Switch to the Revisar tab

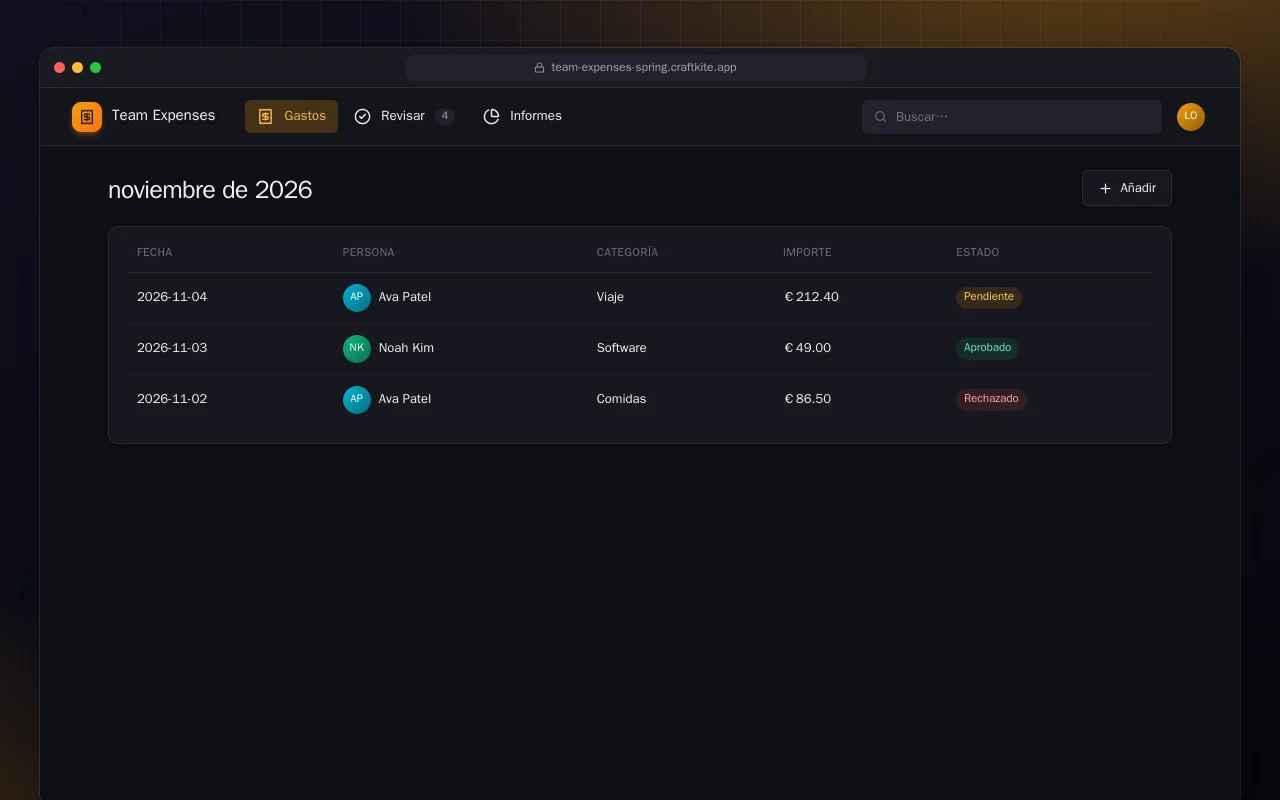404,116
